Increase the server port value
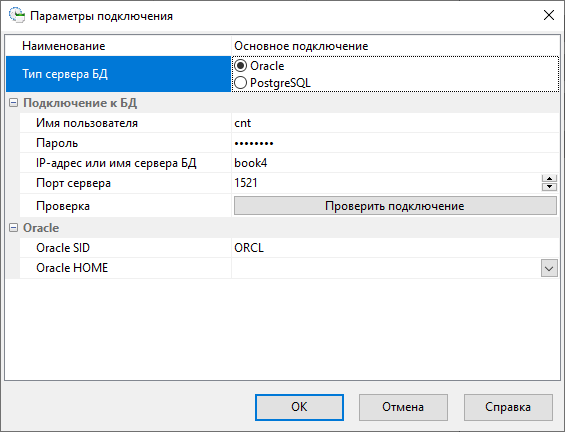 click(549, 179)
